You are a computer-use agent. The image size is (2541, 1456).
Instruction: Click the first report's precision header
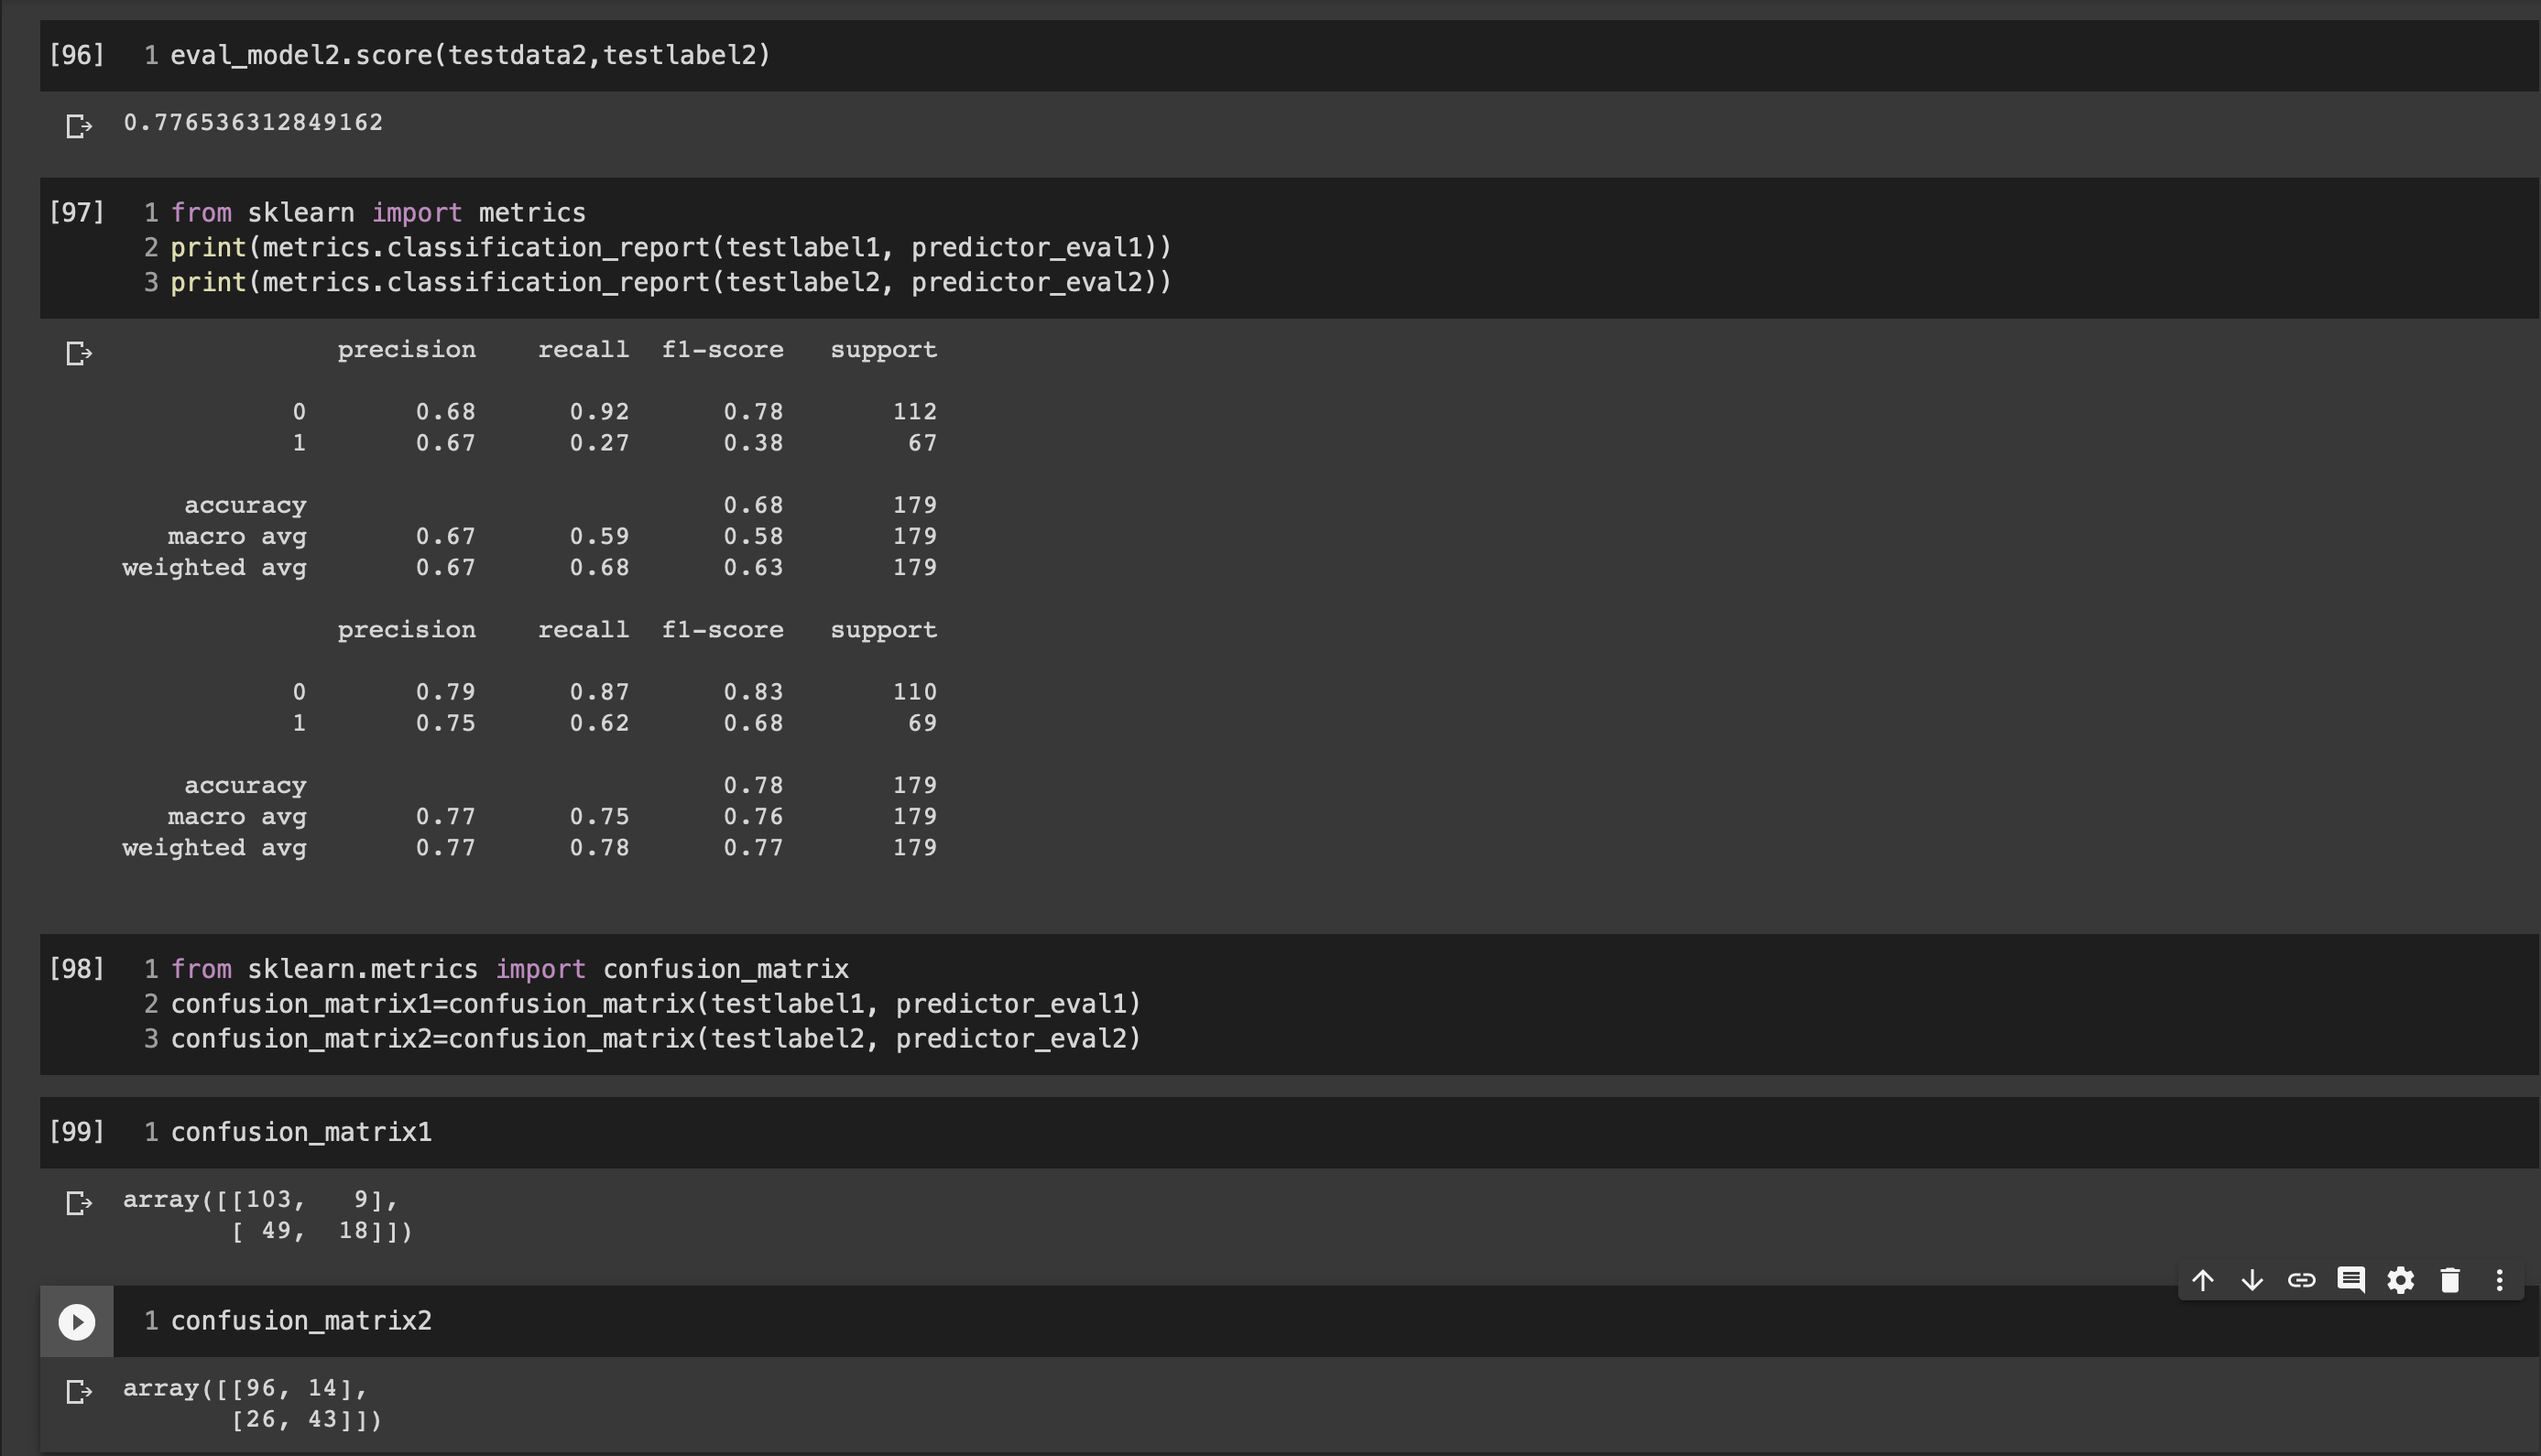pos(406,350)
